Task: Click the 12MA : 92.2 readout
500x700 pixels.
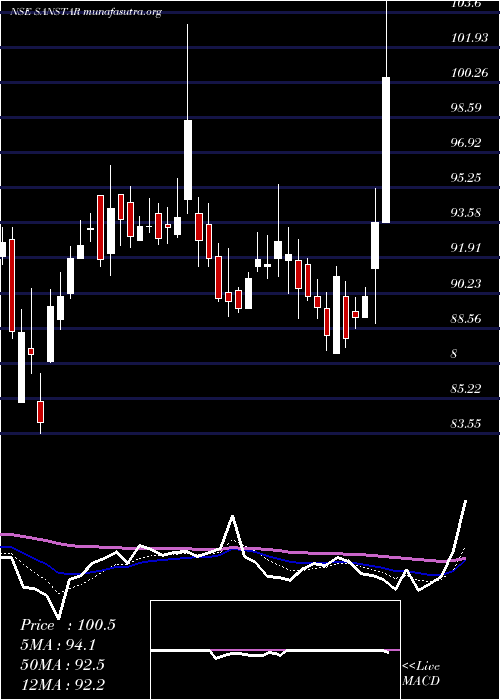Action: (62, 684)
